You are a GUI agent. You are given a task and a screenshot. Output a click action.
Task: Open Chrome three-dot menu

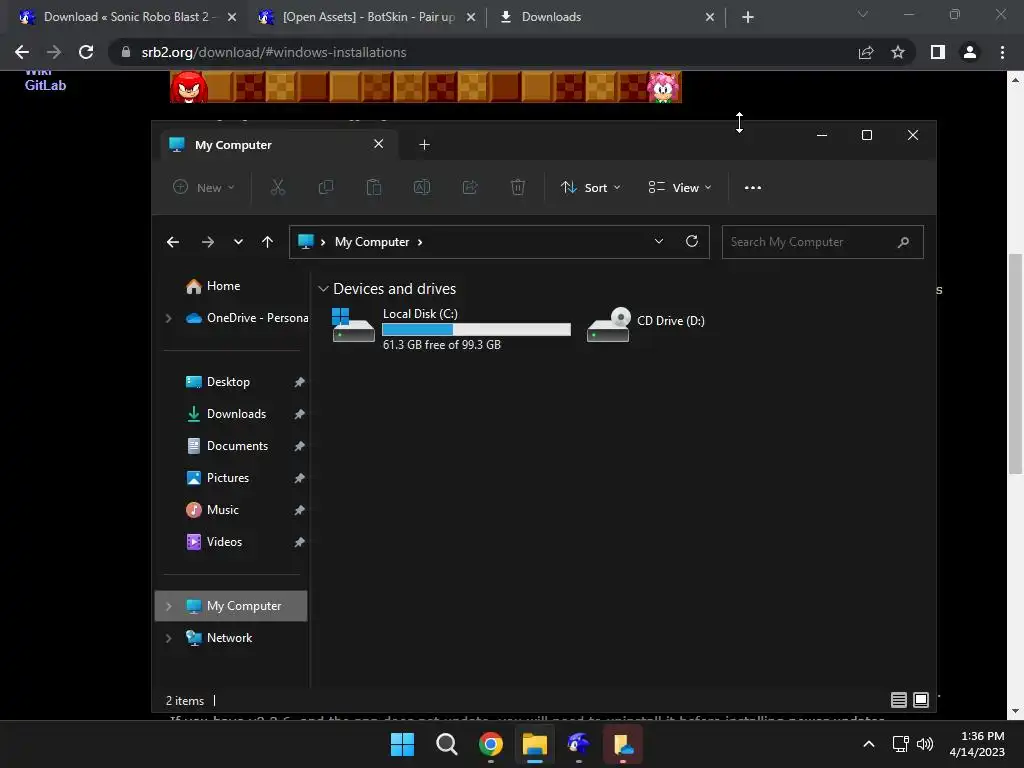1002,52
